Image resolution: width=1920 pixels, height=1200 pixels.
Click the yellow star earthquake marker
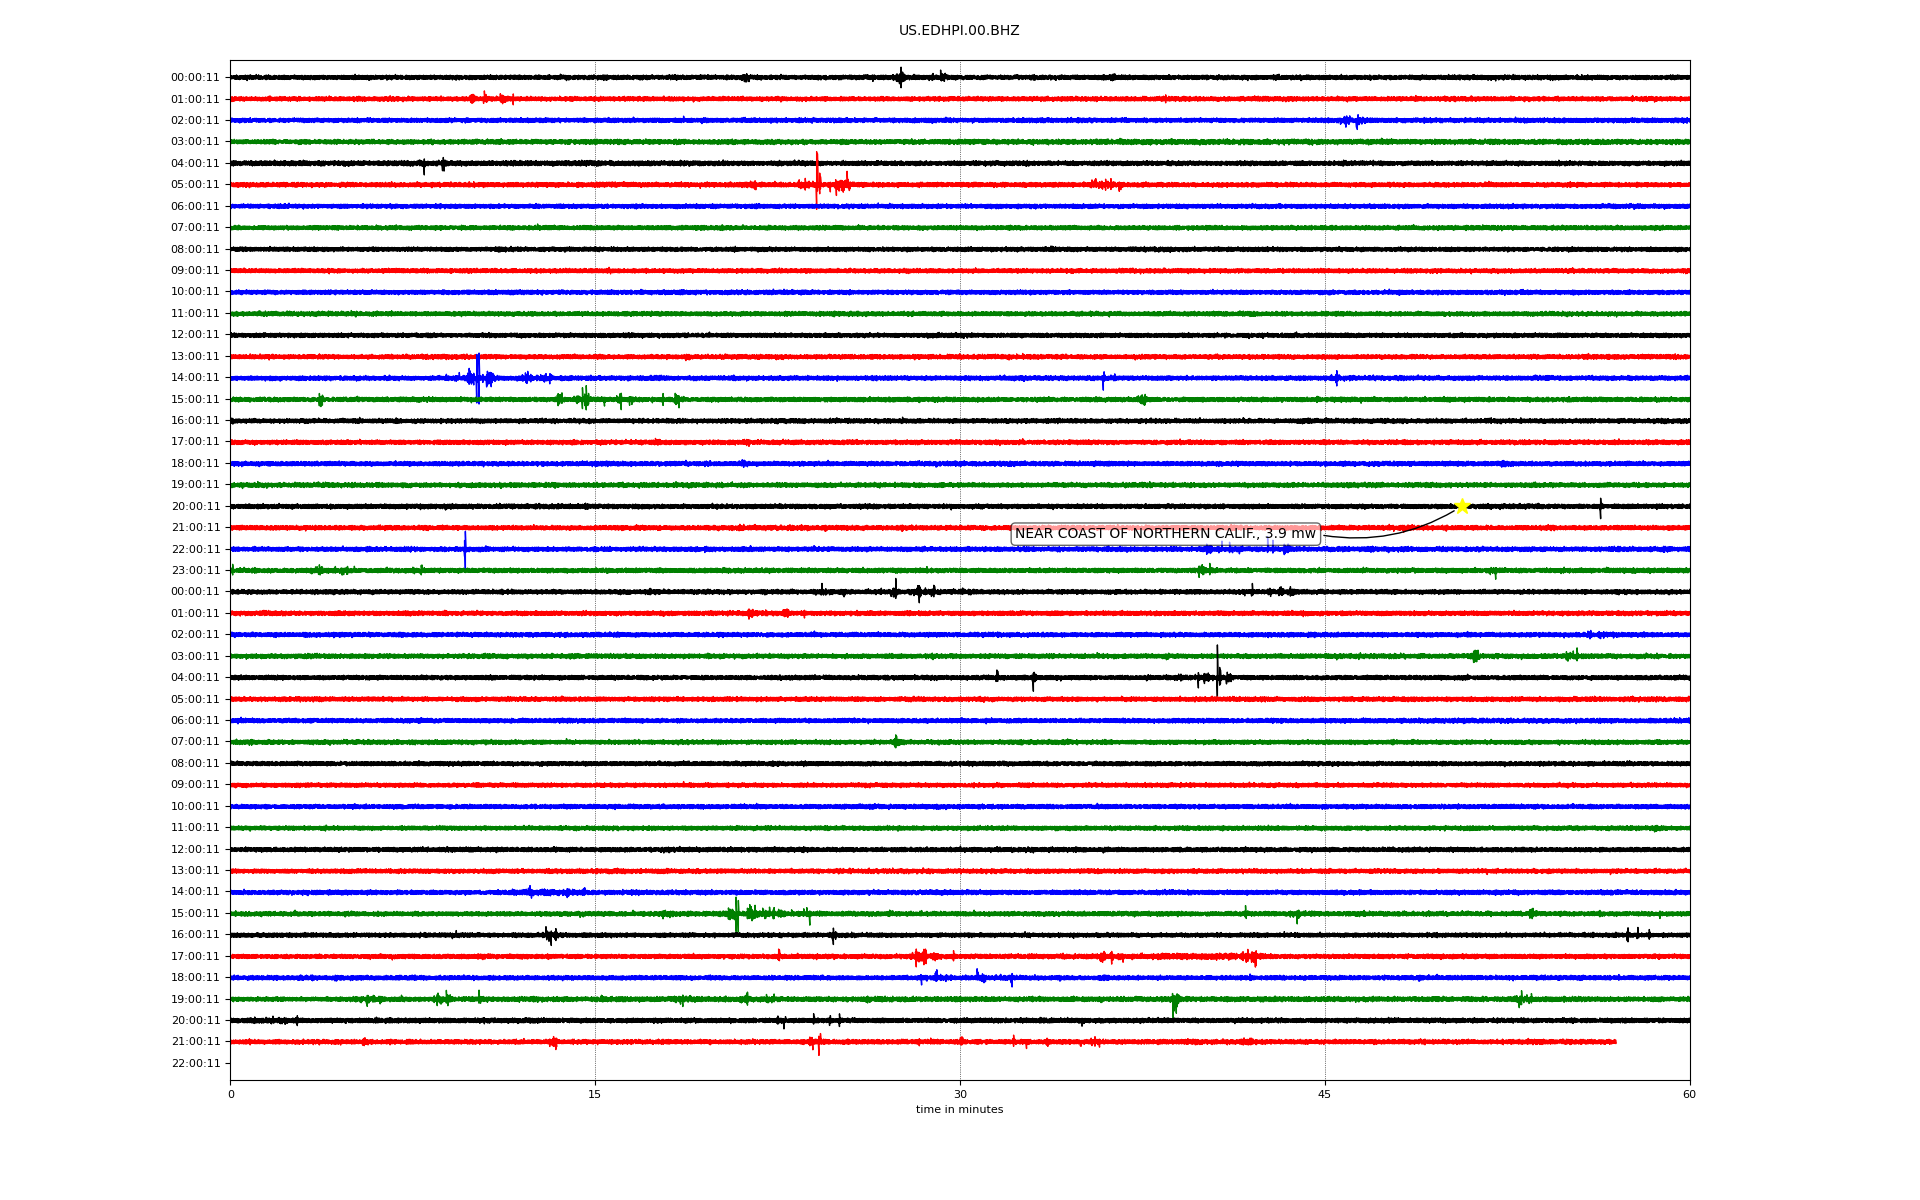point(1462,506)
